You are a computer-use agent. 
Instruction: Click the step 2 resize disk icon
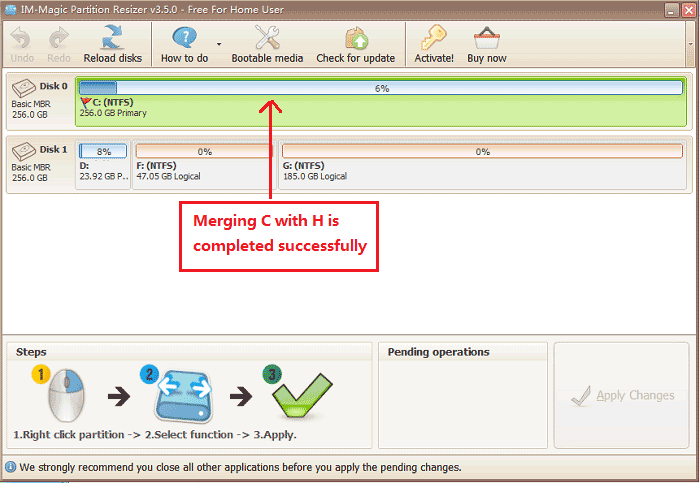tap(183, 395)
